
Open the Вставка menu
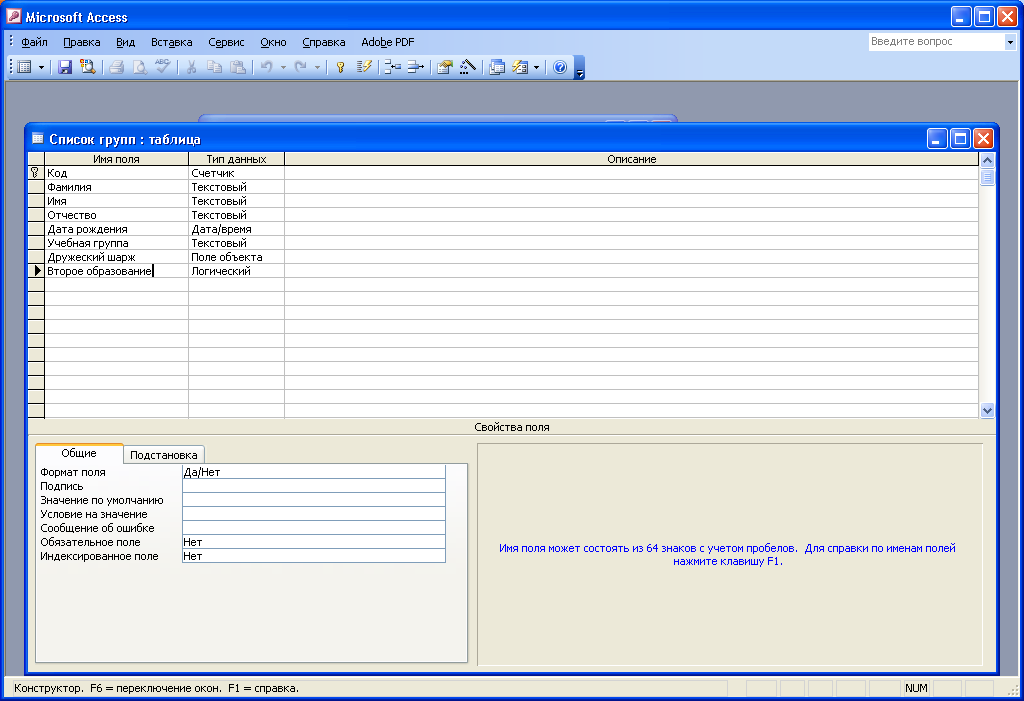(x=172, y=42)
